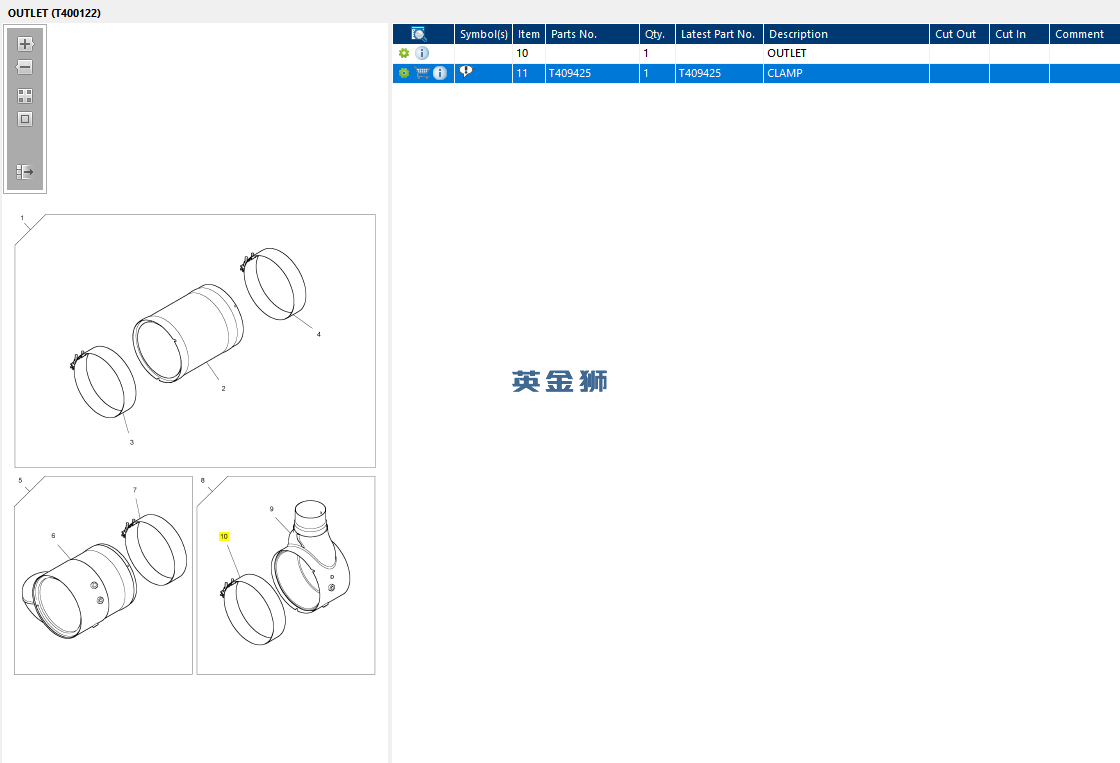Select the OUTLET description cell
The height and width of the screenshot is (763, 1120).
tap(846, 53)
